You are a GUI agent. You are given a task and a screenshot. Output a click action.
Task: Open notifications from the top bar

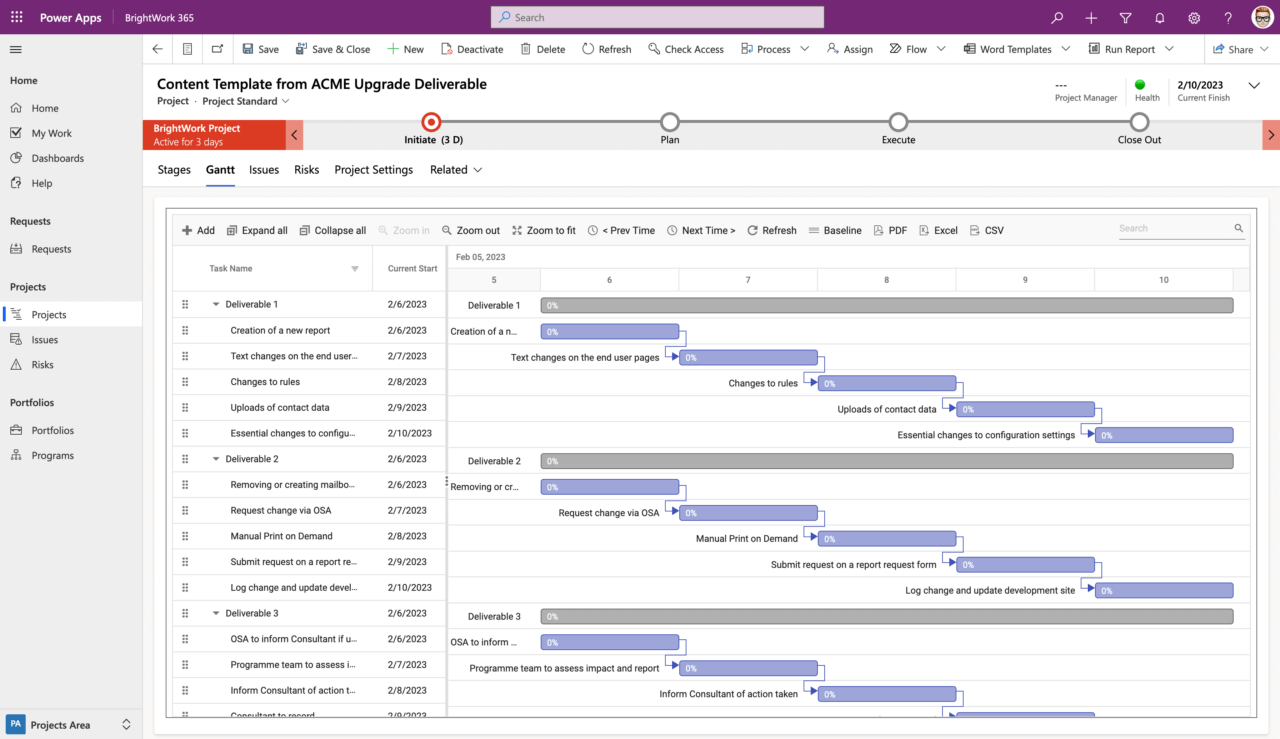(1159, 17)
